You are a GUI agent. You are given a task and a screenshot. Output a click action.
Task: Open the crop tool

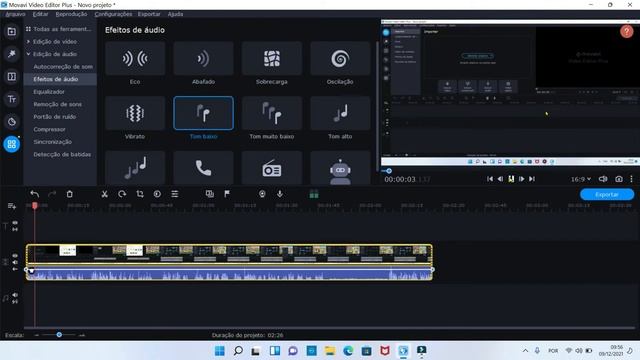point(140,194)
